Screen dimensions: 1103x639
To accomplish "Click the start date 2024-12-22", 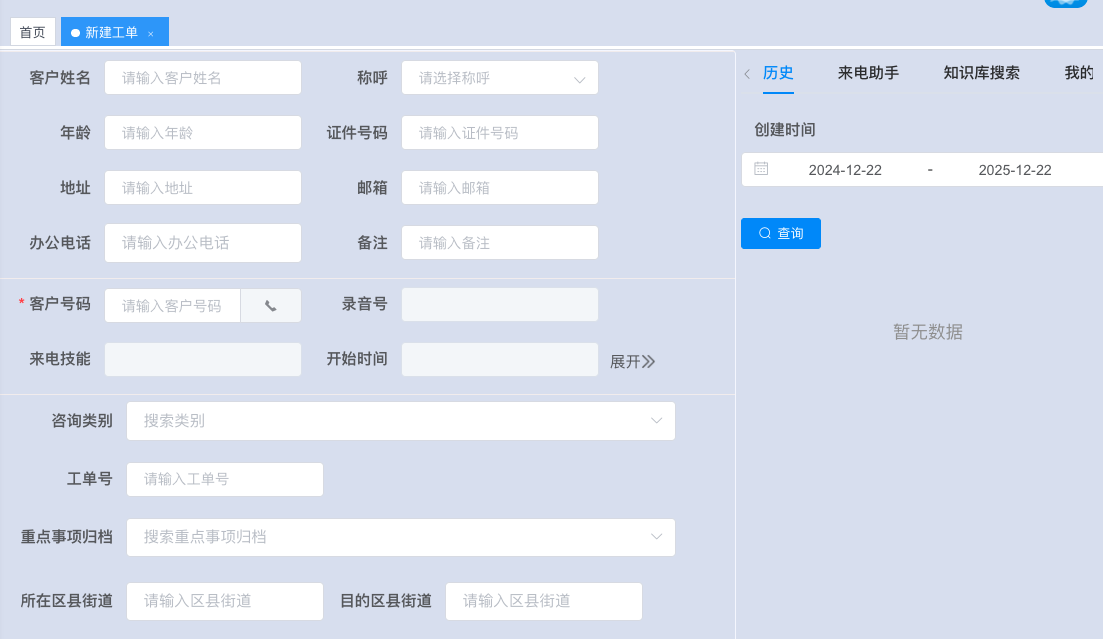I will [845, 170].
